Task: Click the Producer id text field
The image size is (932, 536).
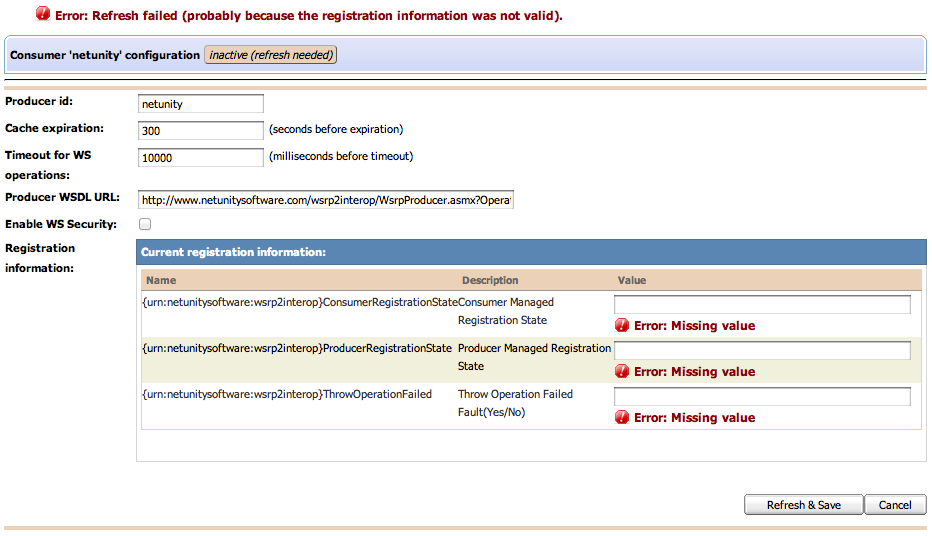Action: [x=200, y=104]
